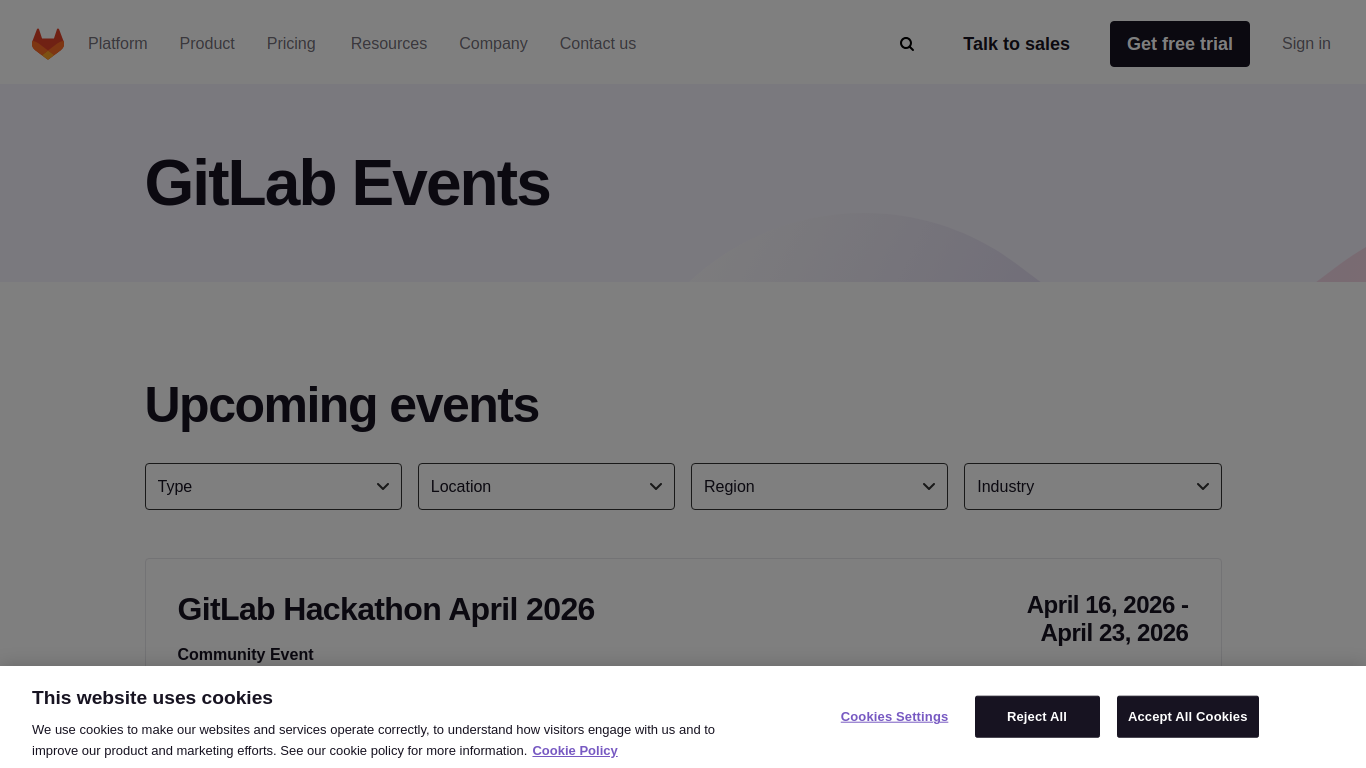Viewport: 1366px width, 768px height.
Task: Click the Upcoming events heading
Action: [x=342, y=405]
